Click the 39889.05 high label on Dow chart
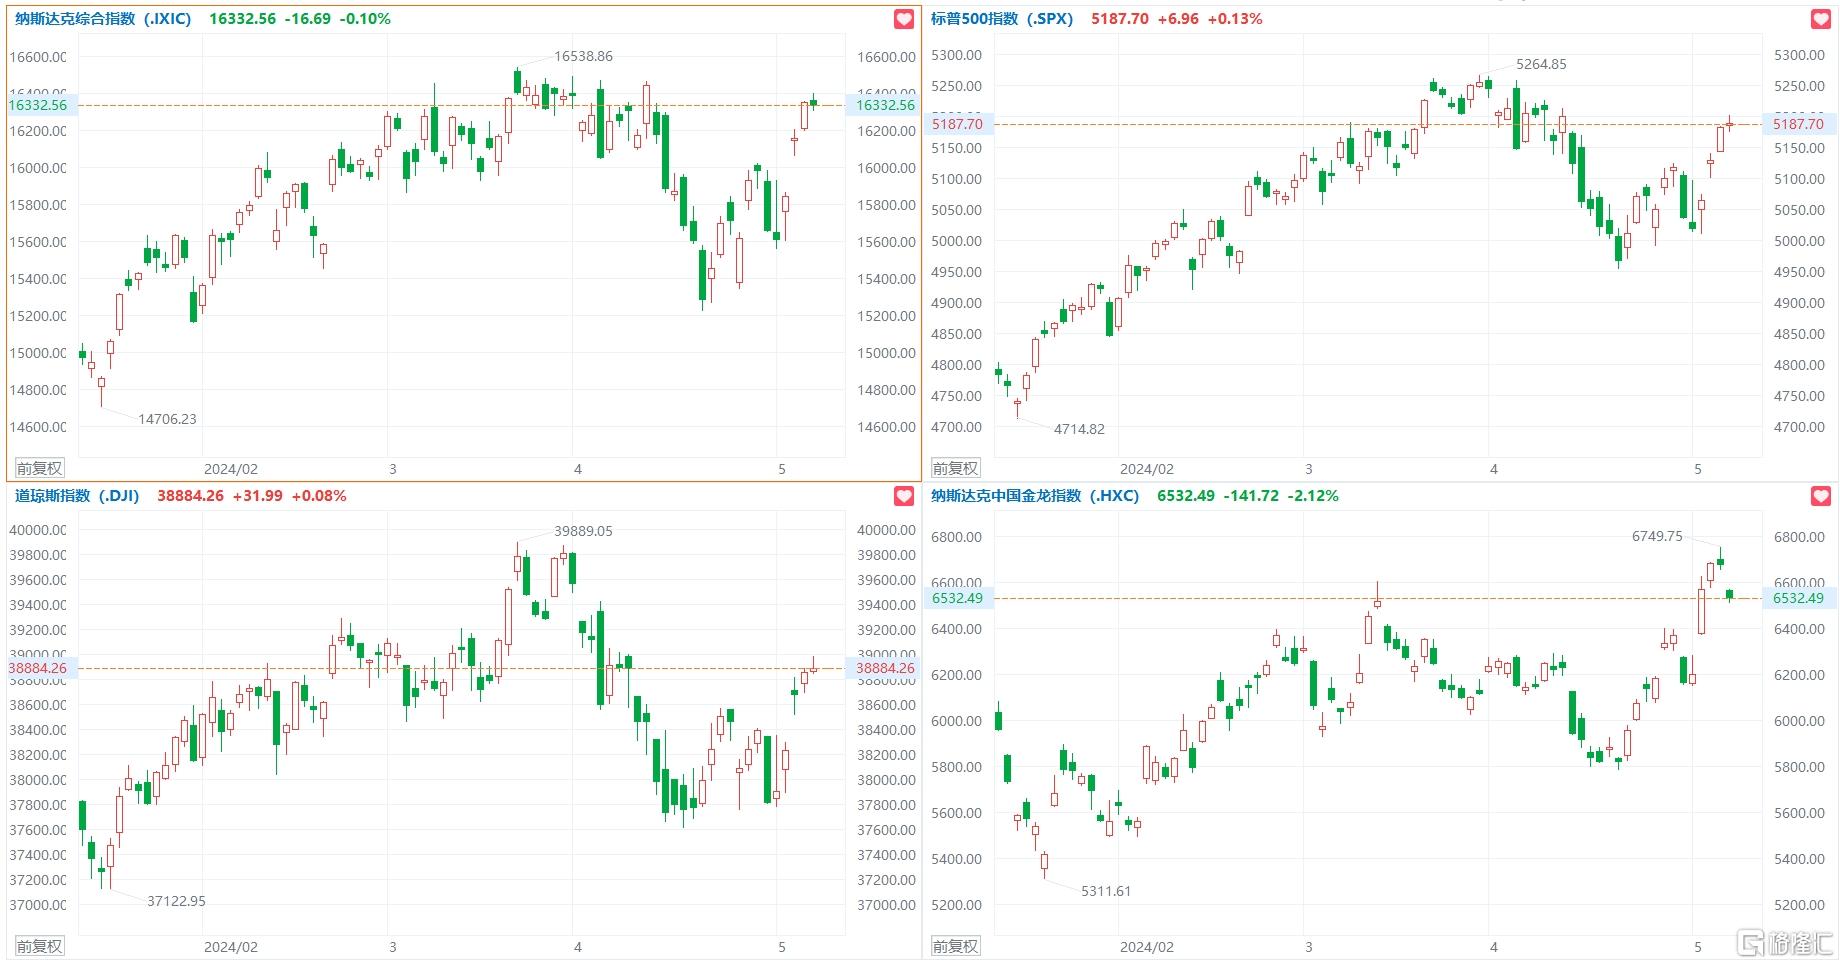Viewport: 1840px width, 965px height. [583, 531]
